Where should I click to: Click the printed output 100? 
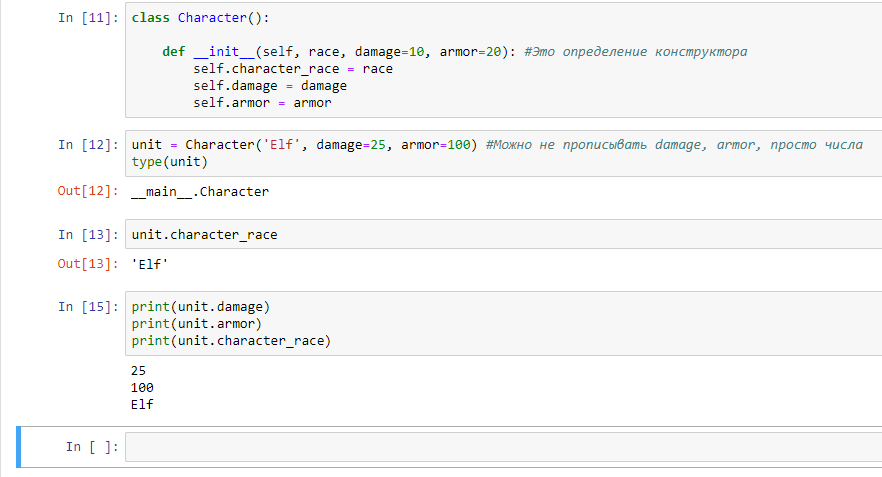pyautogui.click(x=142, y=388)
